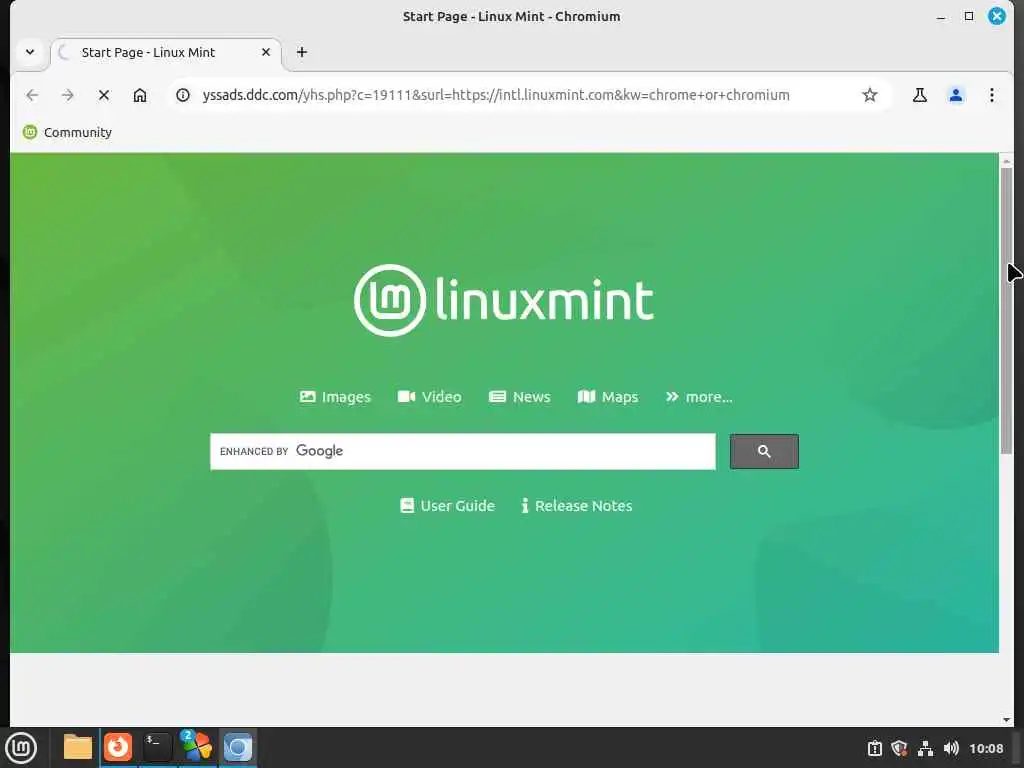Open network connections tray icon
This screenshot has width=1024, height=768.
click(925, 748)
